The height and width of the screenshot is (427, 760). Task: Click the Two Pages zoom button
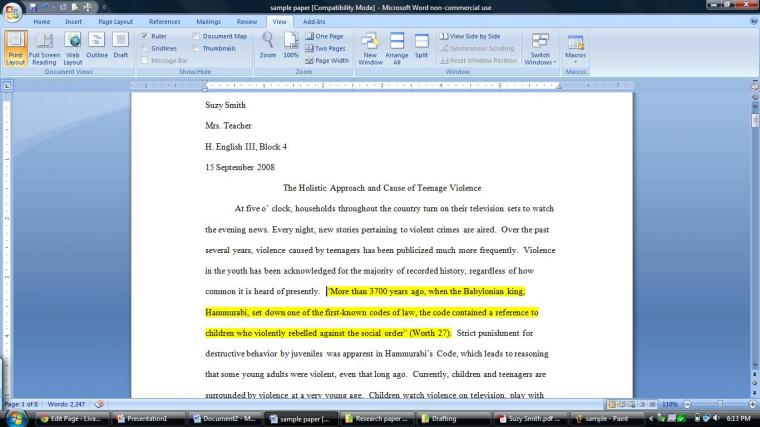pos(328,48)
